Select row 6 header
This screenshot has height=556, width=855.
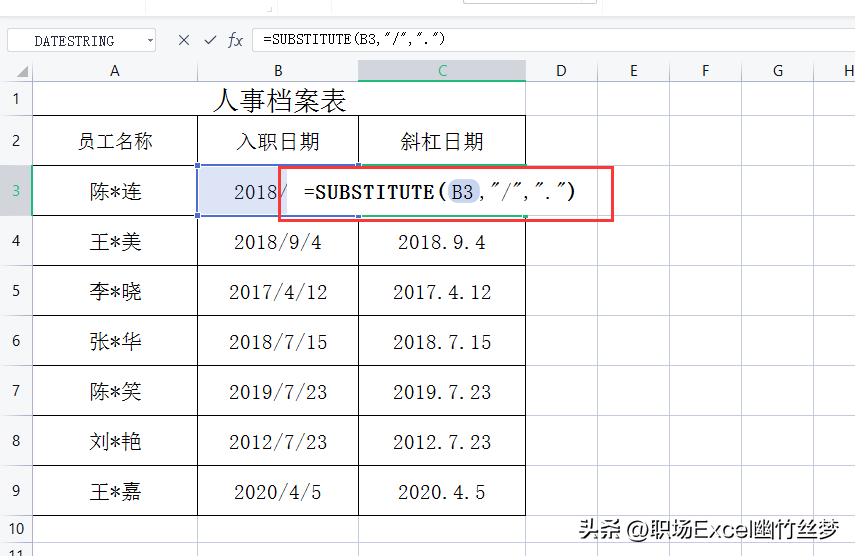tap(16, 341)
